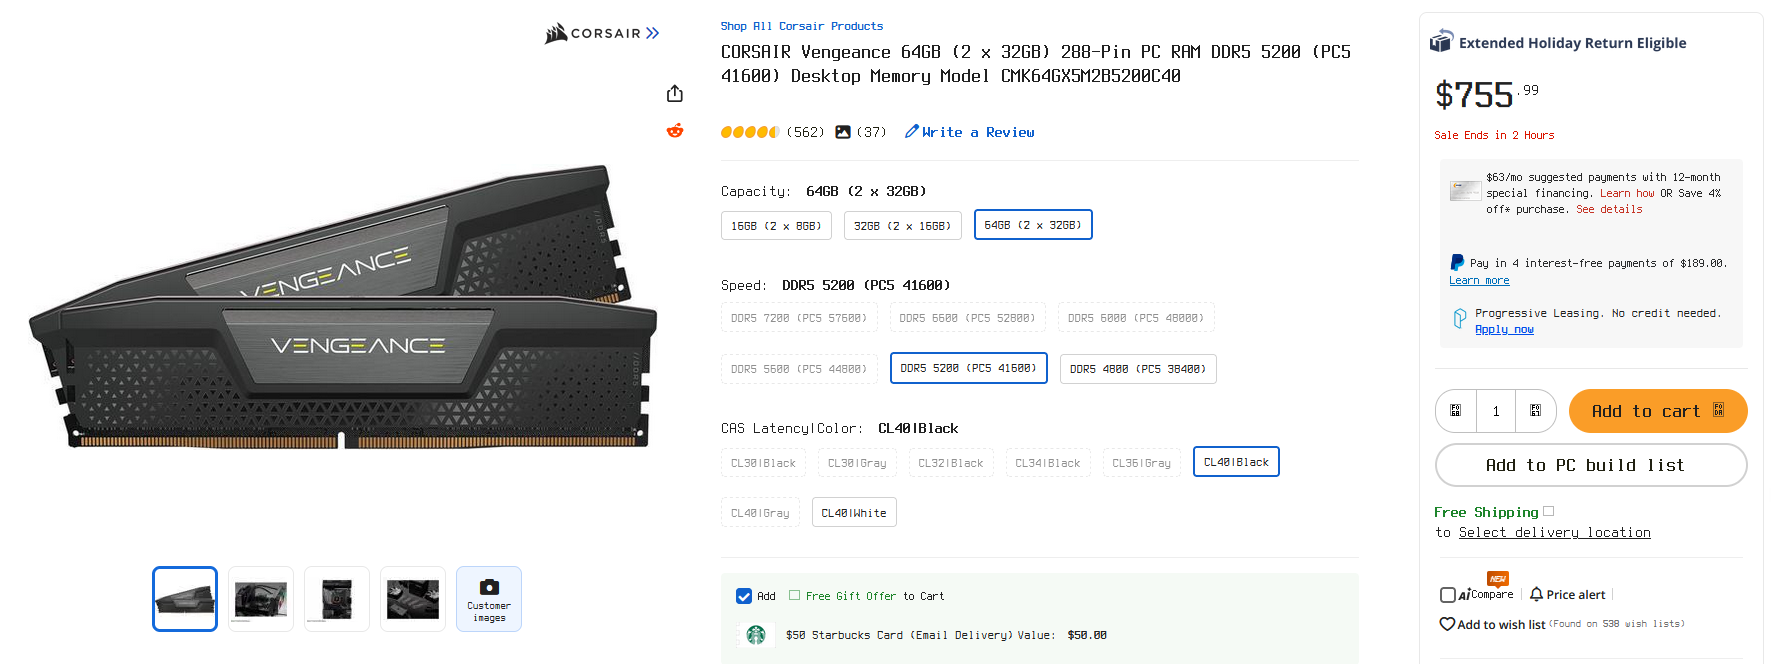This screenshot has width=1771, height=664.
Task: Click the main Vengeance RAM product image
Action: [x=343, y=308]
